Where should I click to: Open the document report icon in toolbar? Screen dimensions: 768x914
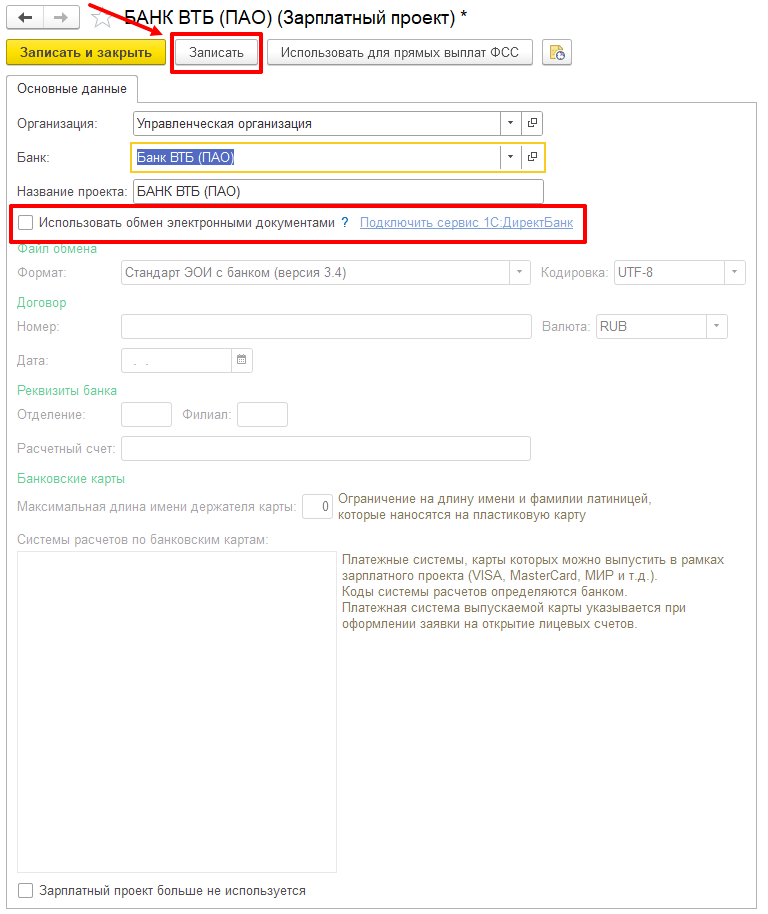point(556,52)
